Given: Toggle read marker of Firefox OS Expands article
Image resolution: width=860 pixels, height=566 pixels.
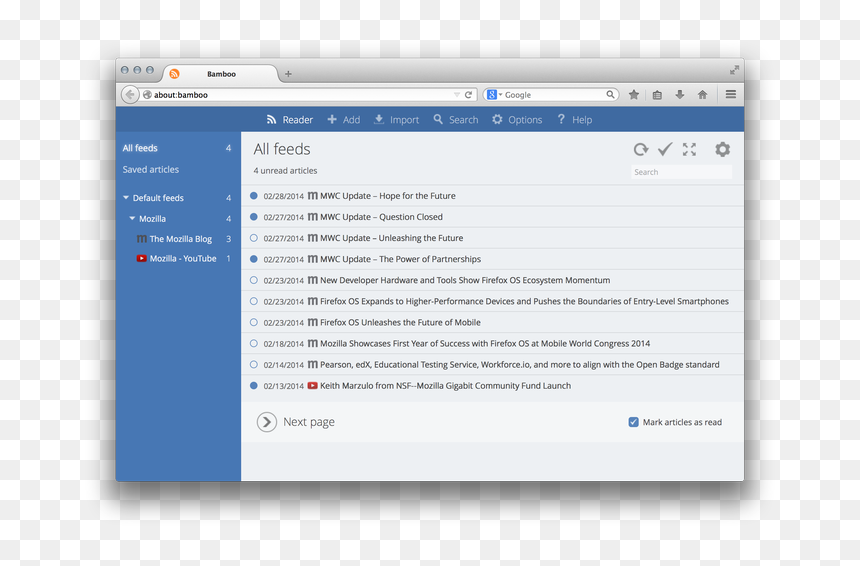Looking at the screenshot, I should tap(253, 301).
